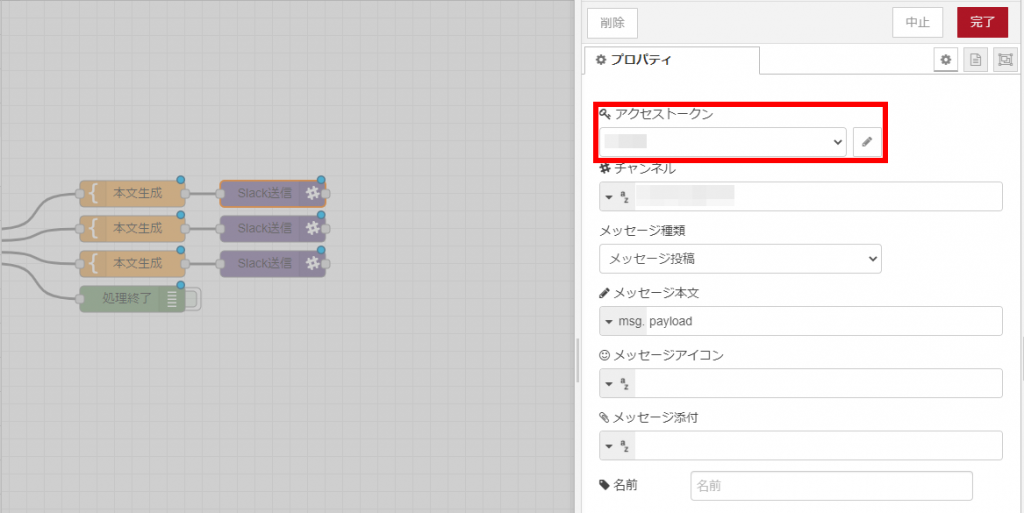The image size is (1024, 513).
Task: Open node settings gear icon tab
Action: click(x=945, y=60)
